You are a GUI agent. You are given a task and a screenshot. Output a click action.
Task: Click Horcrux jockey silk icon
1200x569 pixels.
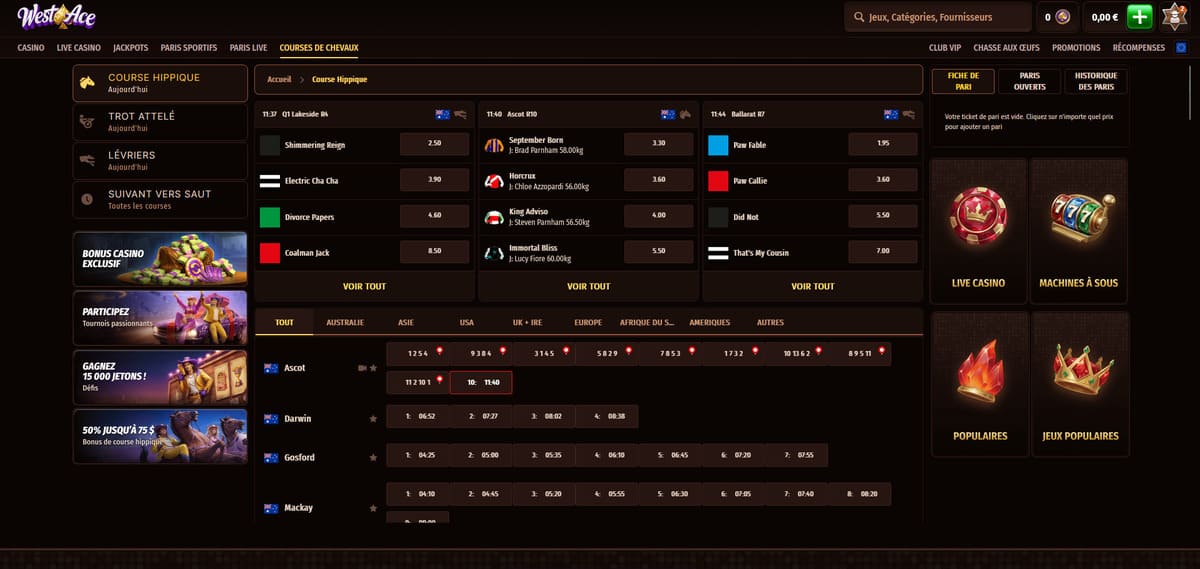[494, 181]
